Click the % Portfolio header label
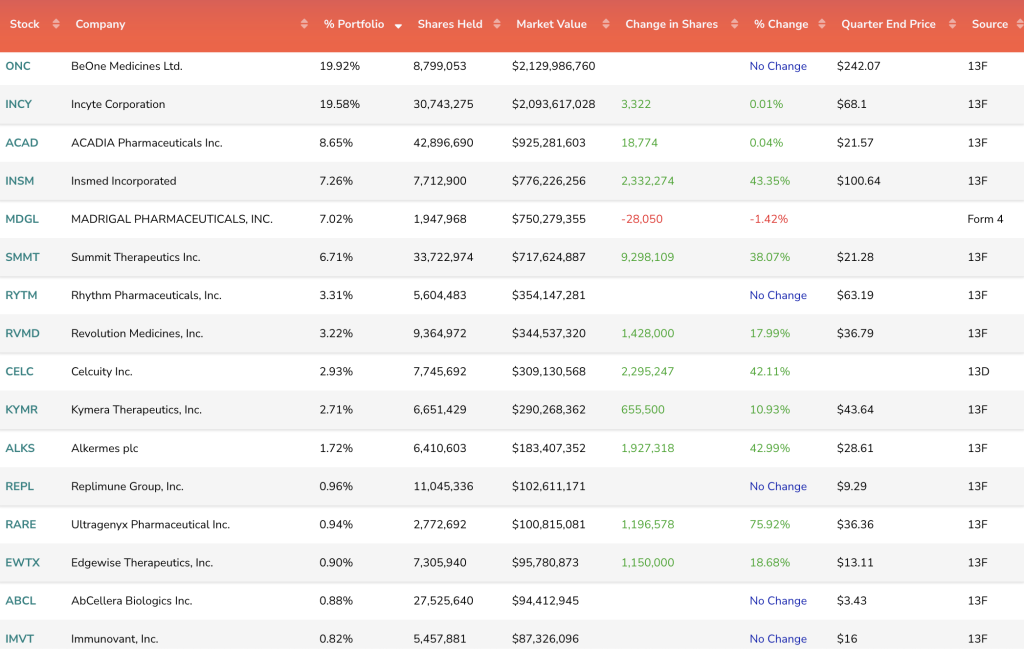This screenshot has width=1024, height=649. pos(354,24)
